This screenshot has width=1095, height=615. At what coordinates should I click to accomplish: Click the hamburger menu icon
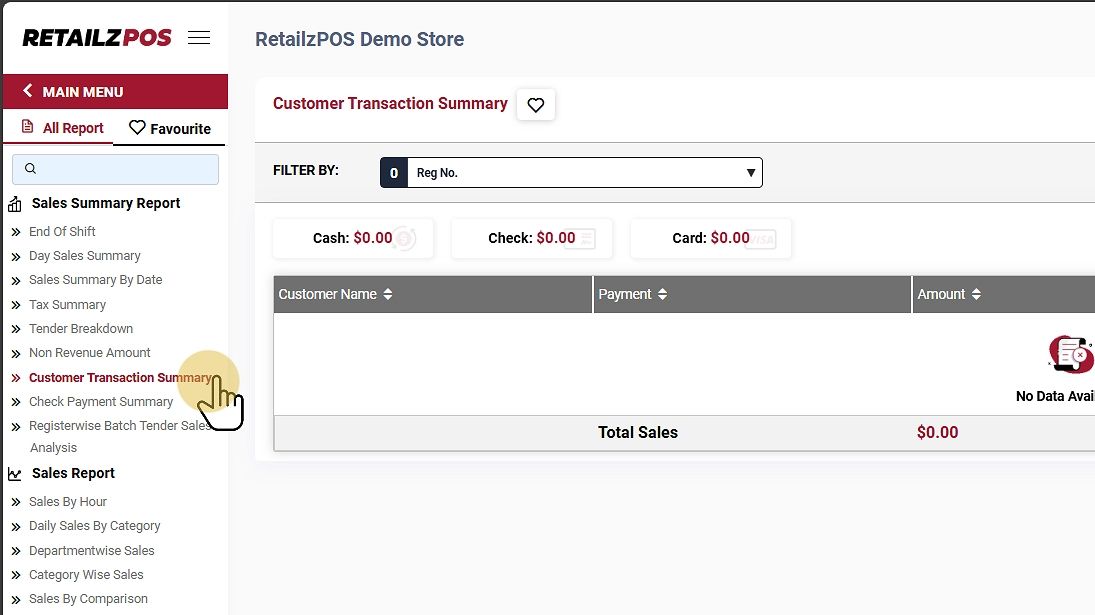click(x=199, y=38)
